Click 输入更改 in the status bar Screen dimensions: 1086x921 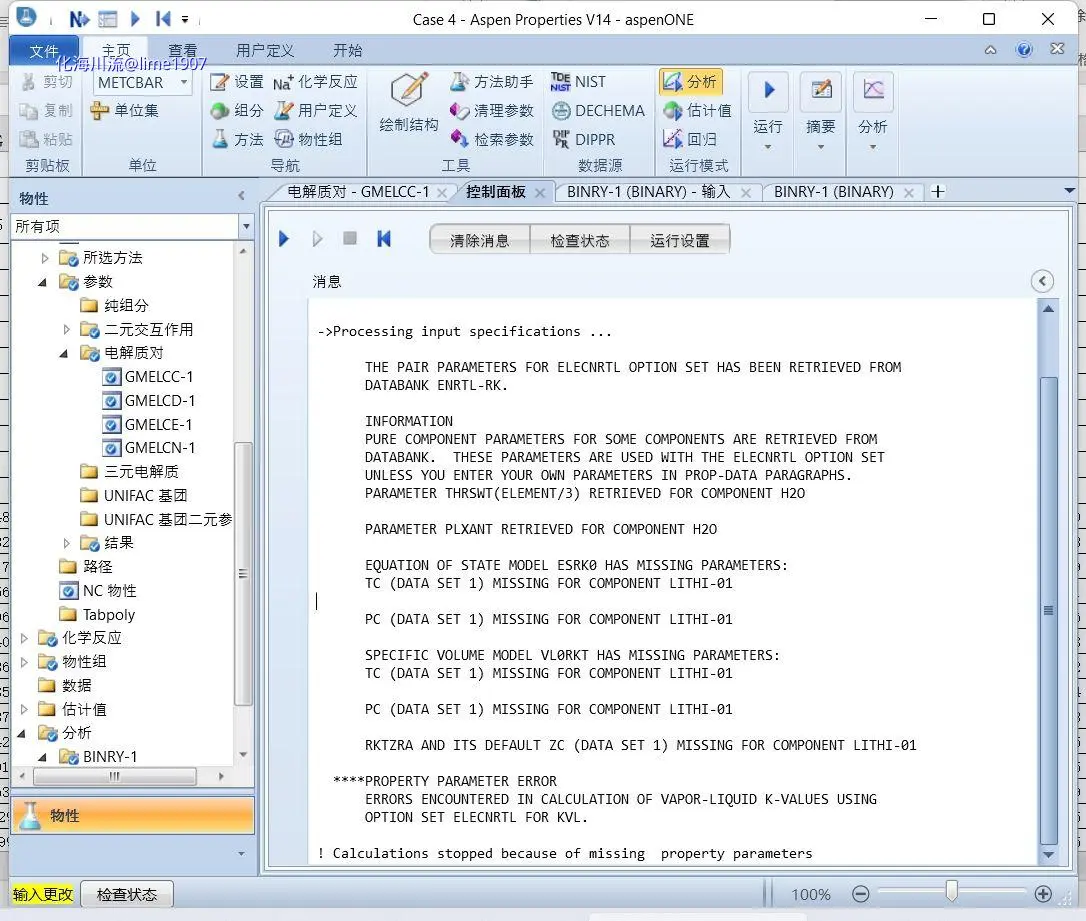click(43, 895)
